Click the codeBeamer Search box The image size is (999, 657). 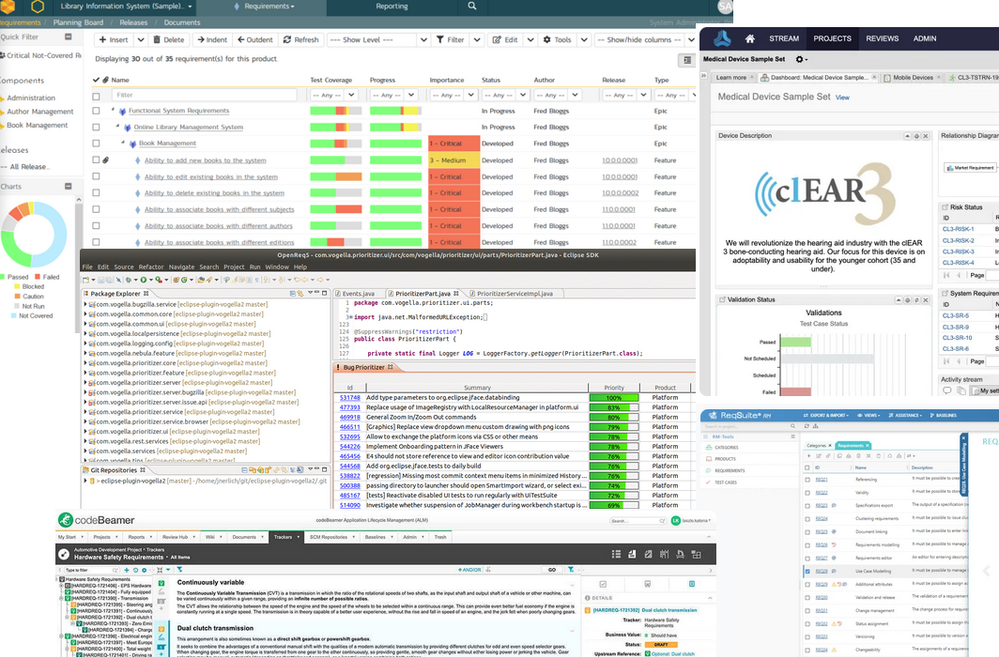click(x=637, y=521)
